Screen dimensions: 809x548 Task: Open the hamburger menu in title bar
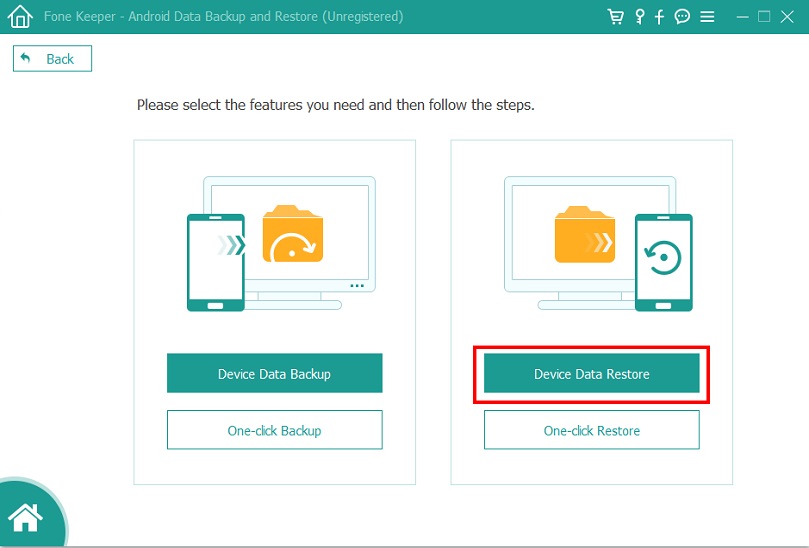coord(707,17)
